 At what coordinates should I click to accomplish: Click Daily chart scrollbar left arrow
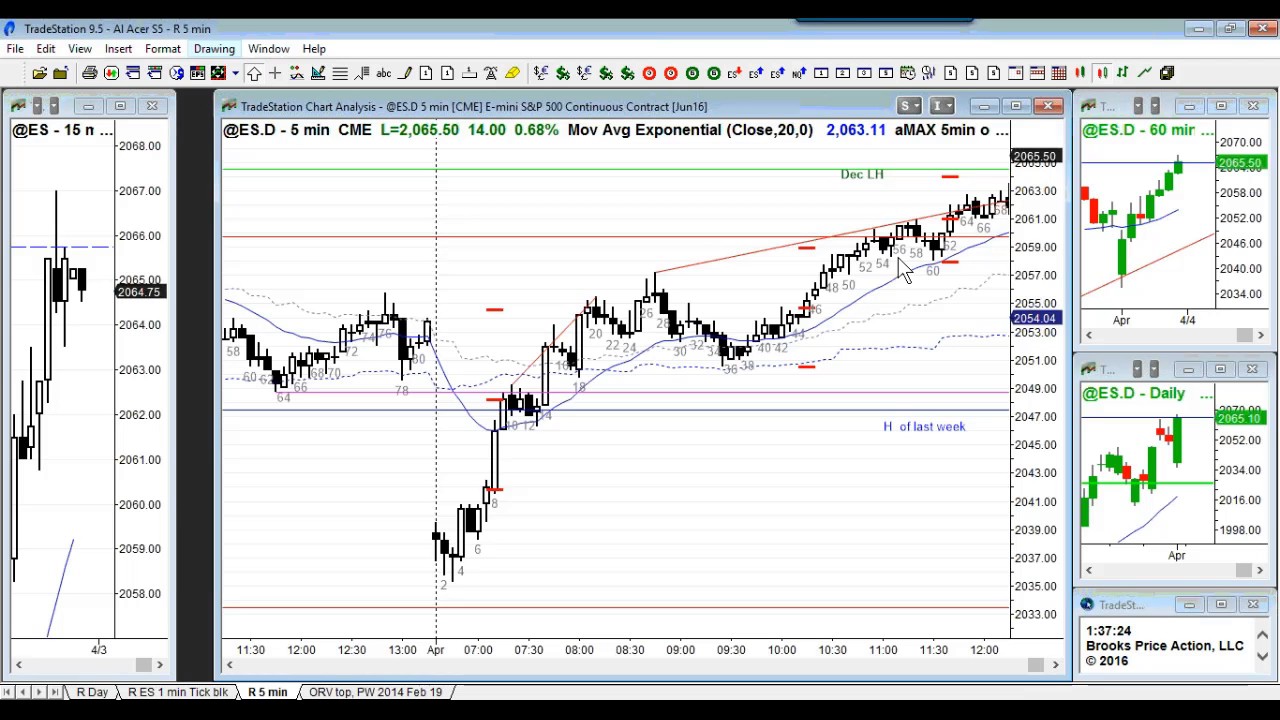(1088, 570)
